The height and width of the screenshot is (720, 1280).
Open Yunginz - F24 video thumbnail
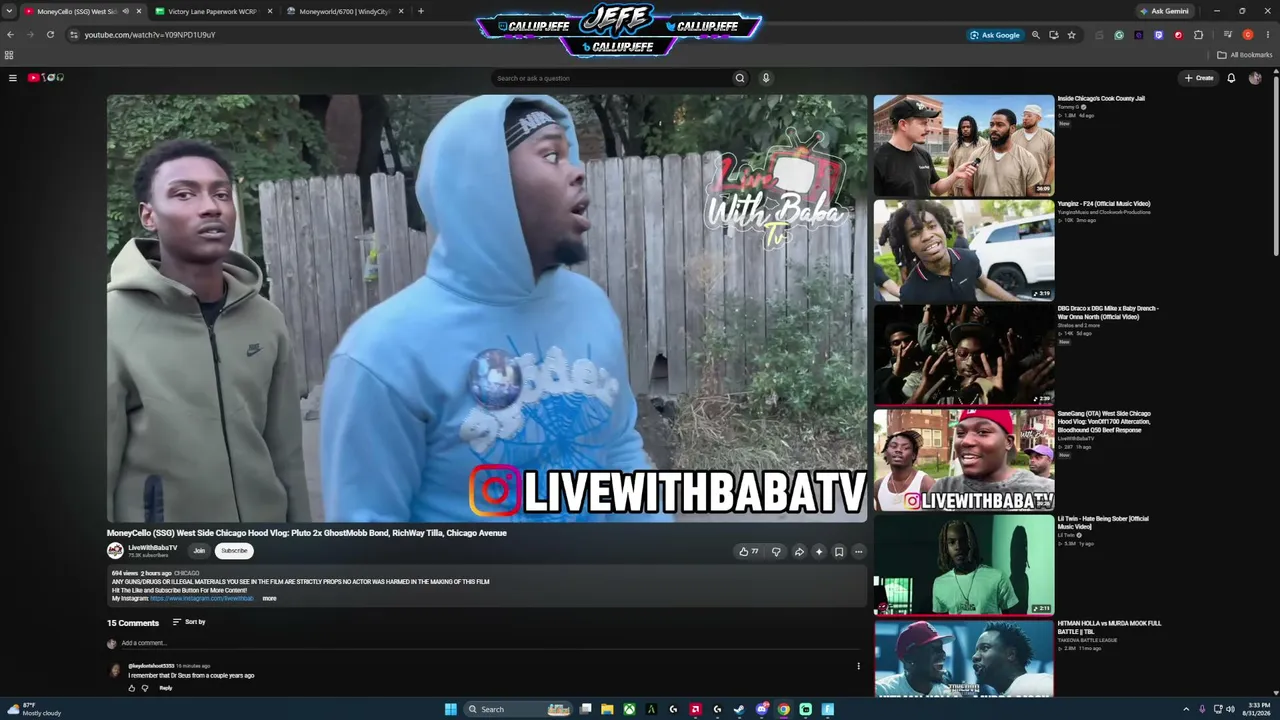(x=964, y=250)
